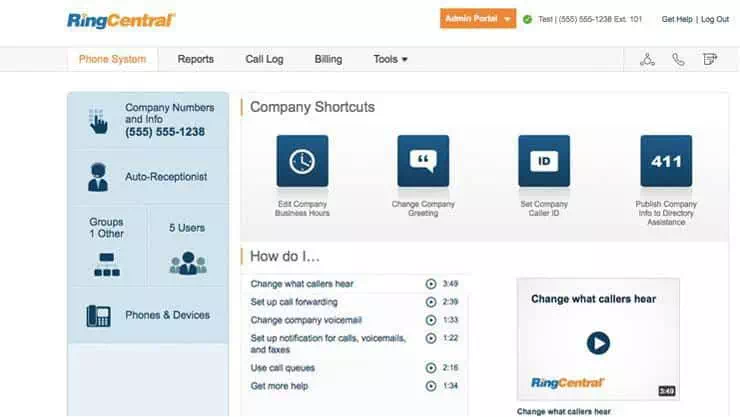Play the 2:39 video icon

430,302
